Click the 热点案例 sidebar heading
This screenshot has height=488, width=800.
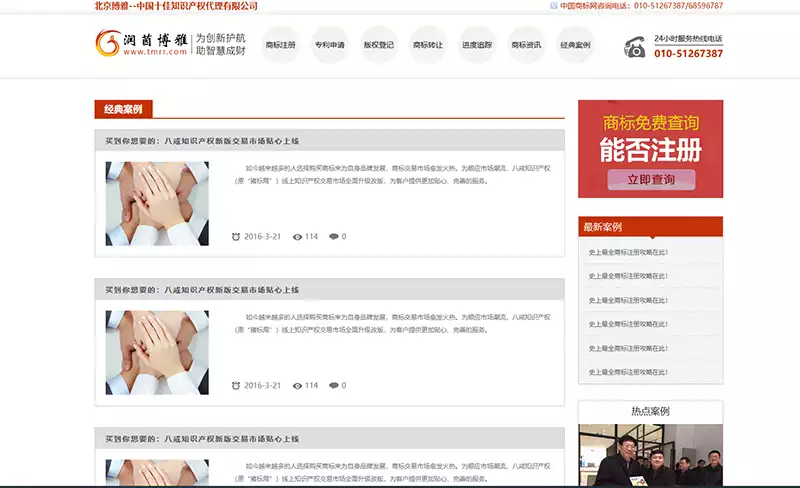tap(651, 411)
